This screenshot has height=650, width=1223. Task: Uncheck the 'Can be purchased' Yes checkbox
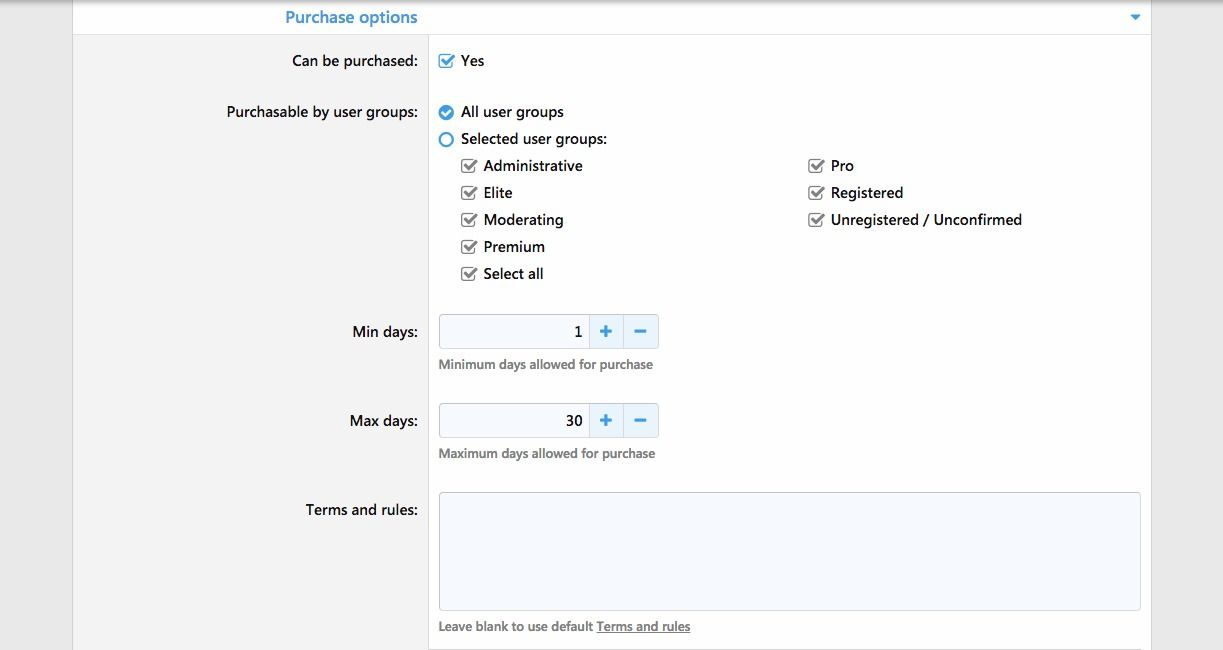click(447, 61)
